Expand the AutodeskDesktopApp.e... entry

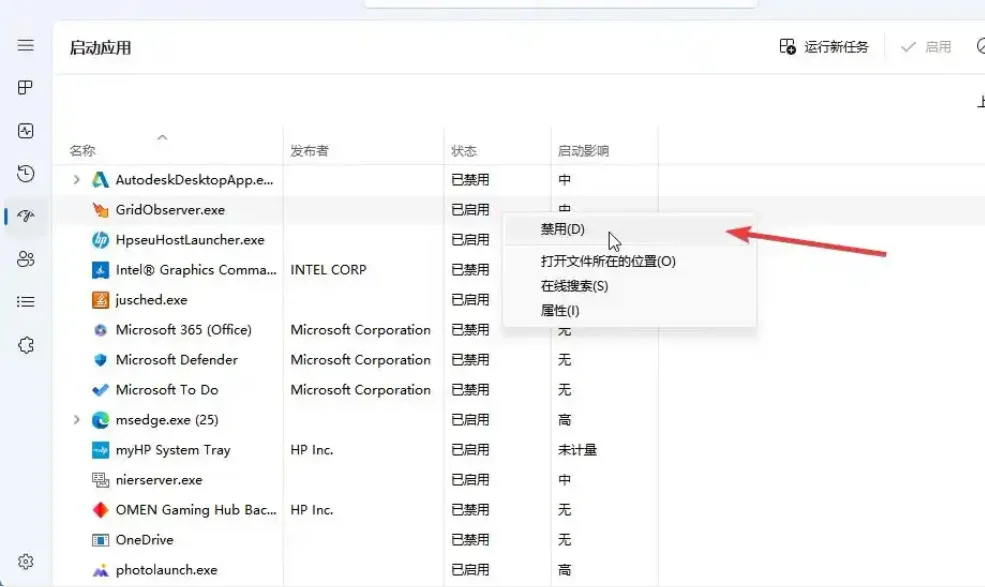(x=78, y=180)
